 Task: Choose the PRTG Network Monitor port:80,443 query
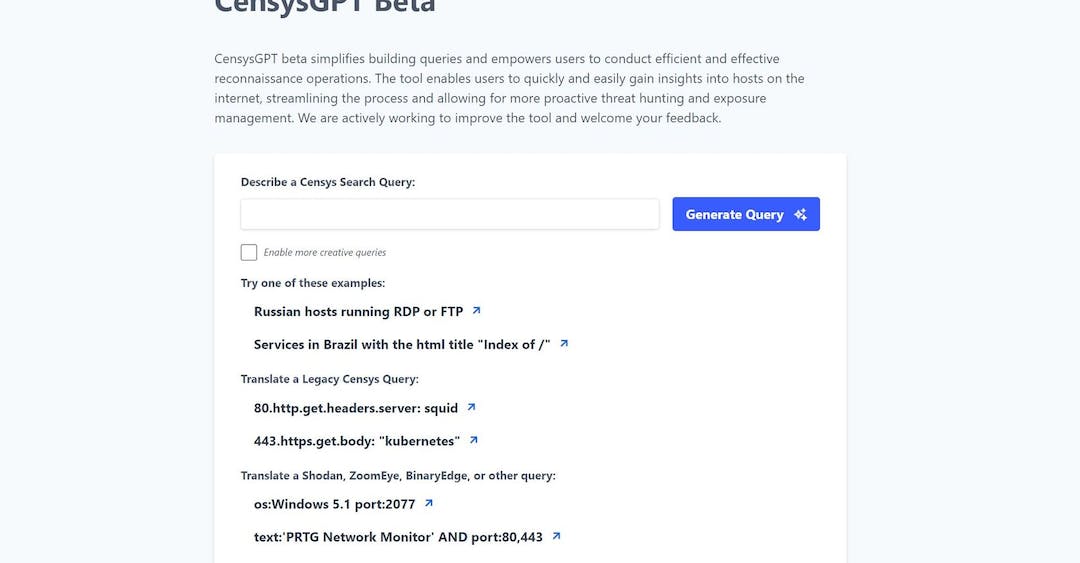(x=398, y=537)
